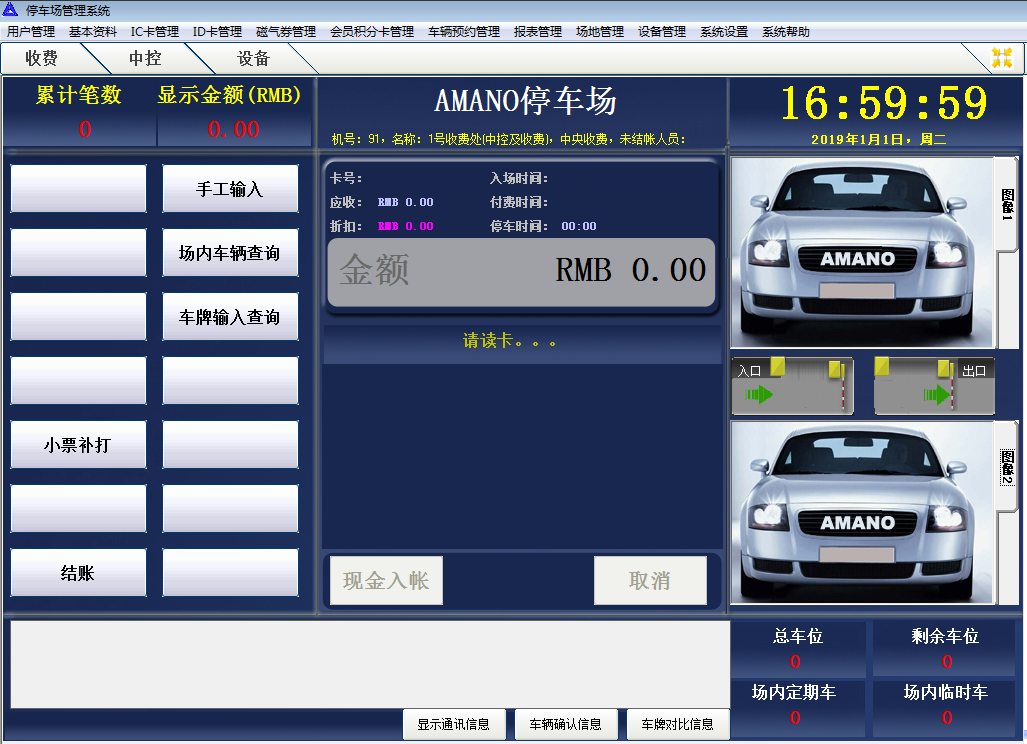Click the 出口 exit gate icon
This screenshot has height=744, width=1027.
point(934,386)
